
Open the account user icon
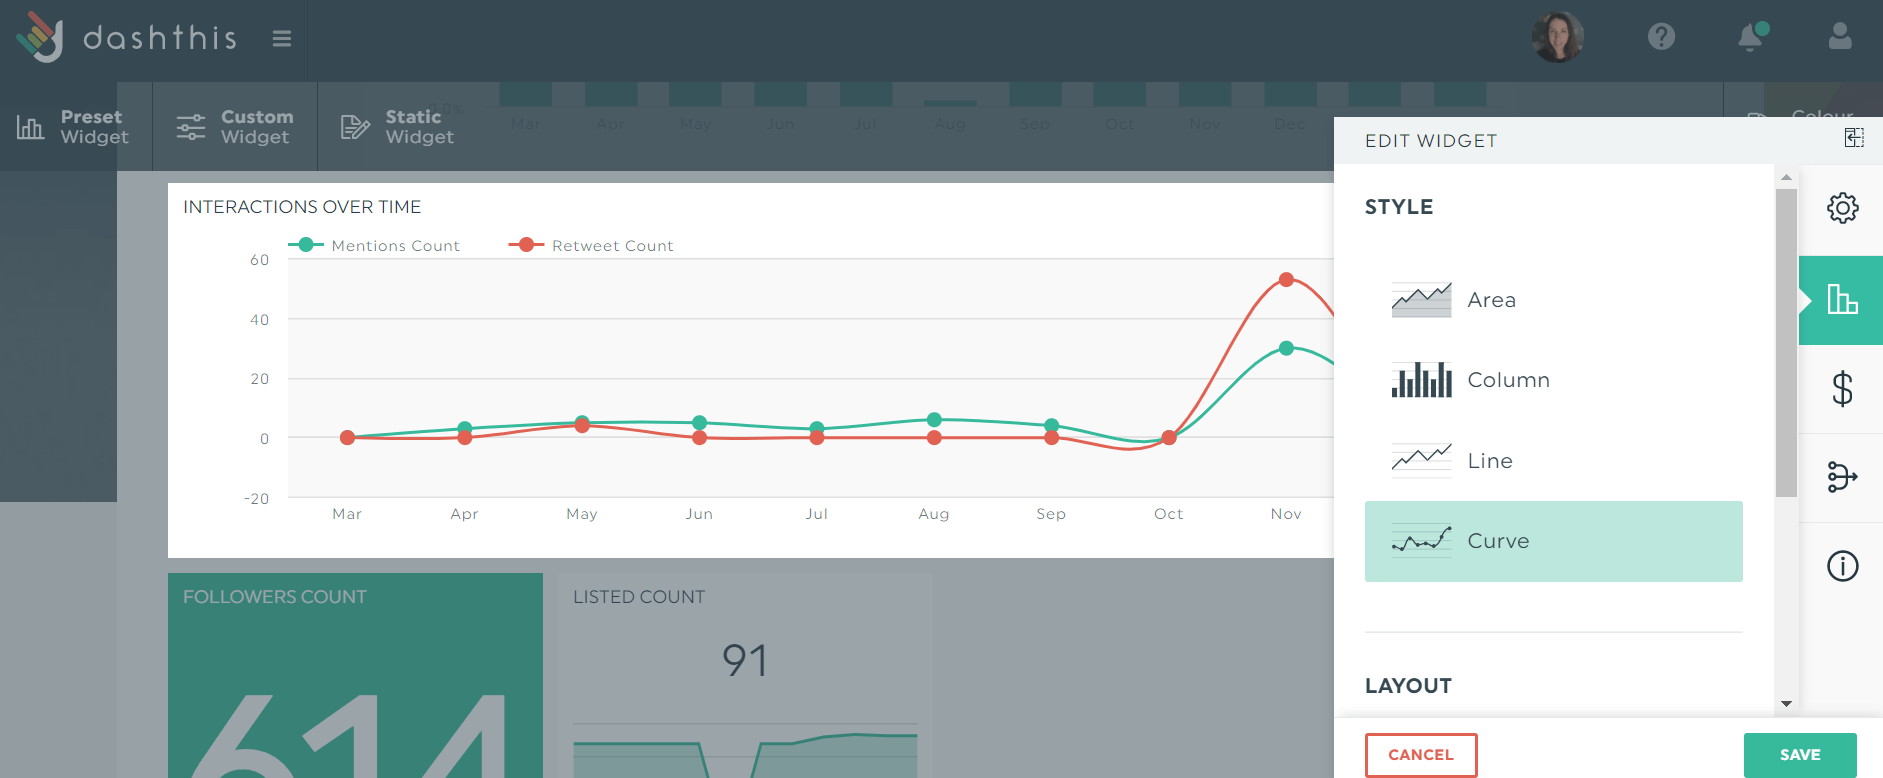click(x=1840, y=37)
